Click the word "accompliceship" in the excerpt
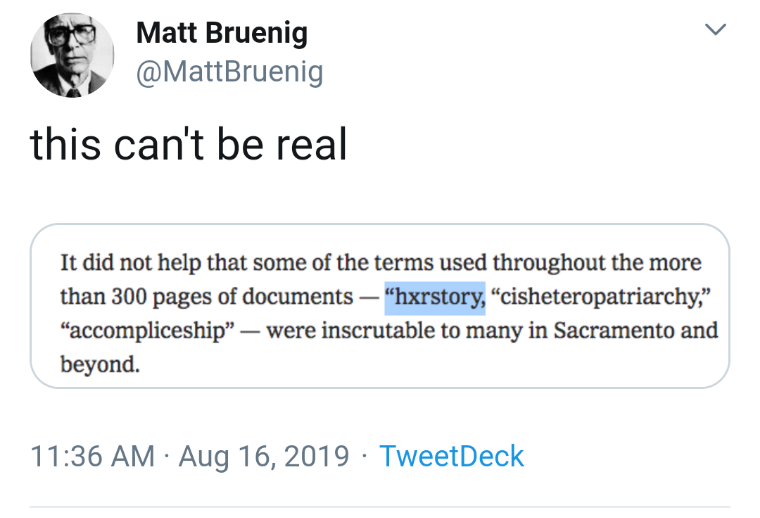Viewport: 760px width, 518px height. (150, 330)
